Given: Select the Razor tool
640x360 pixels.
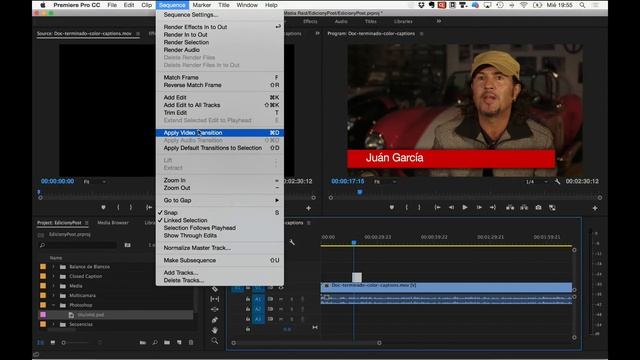Looking at the screenshot, I should [215, 289].
